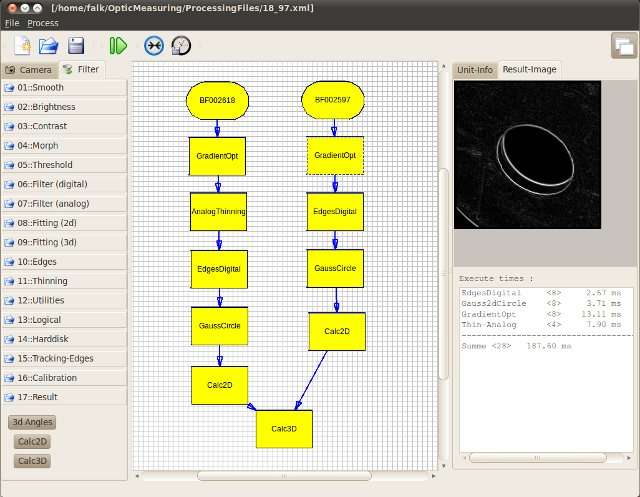Switch to the Unit-Info tab

point(475,70)
